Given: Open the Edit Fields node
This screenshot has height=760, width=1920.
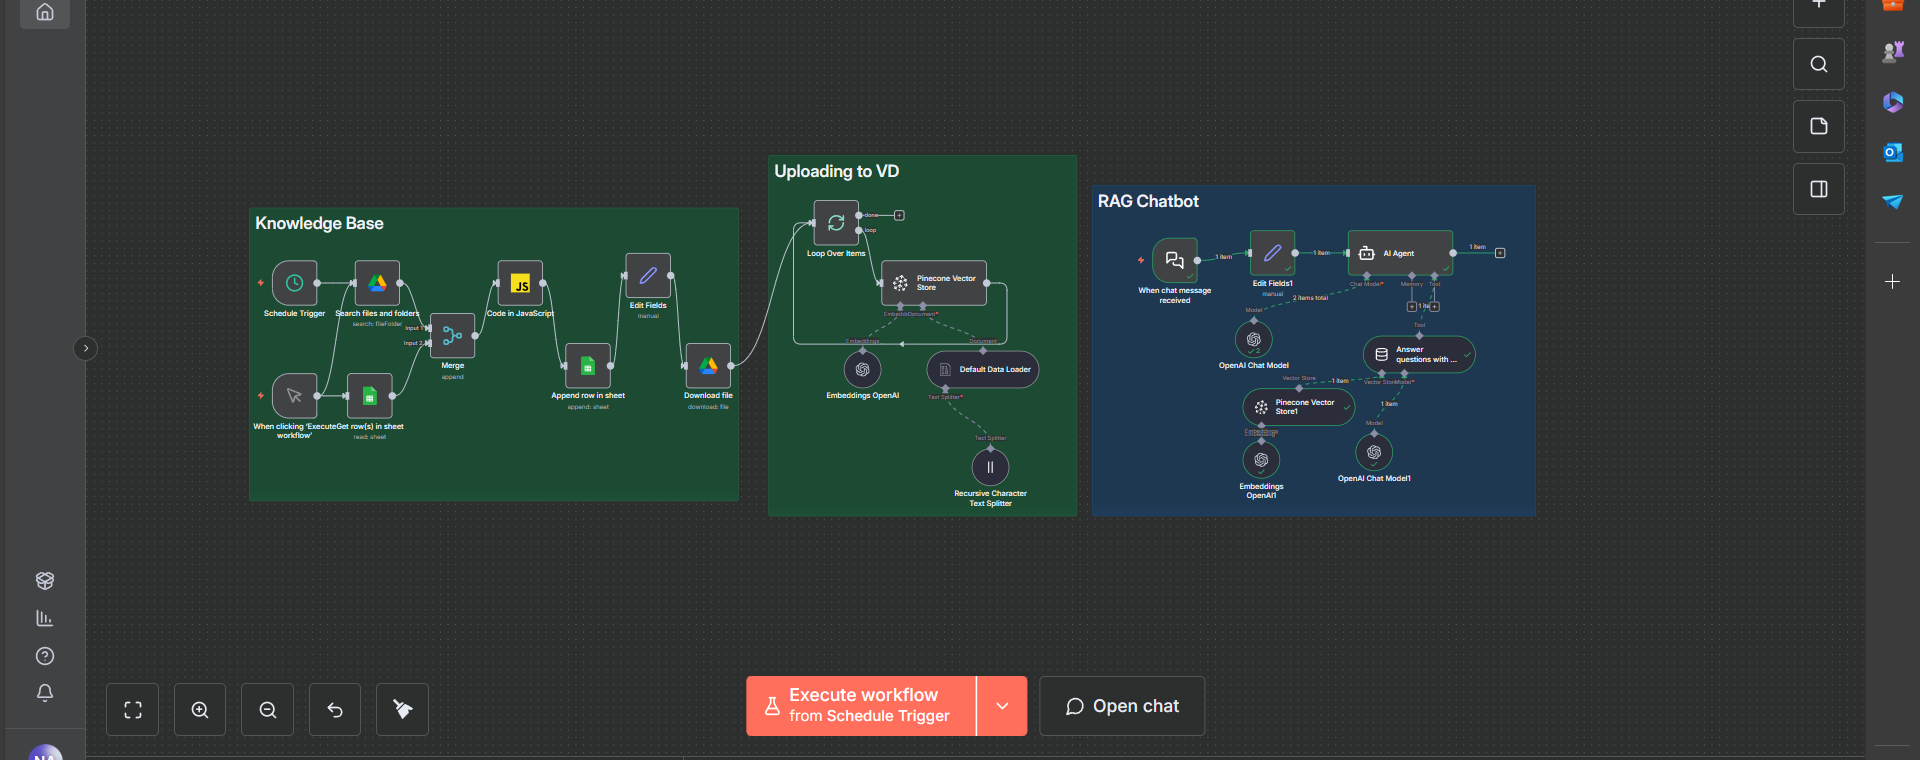Looking at the screenshot, I should point(648,275).
